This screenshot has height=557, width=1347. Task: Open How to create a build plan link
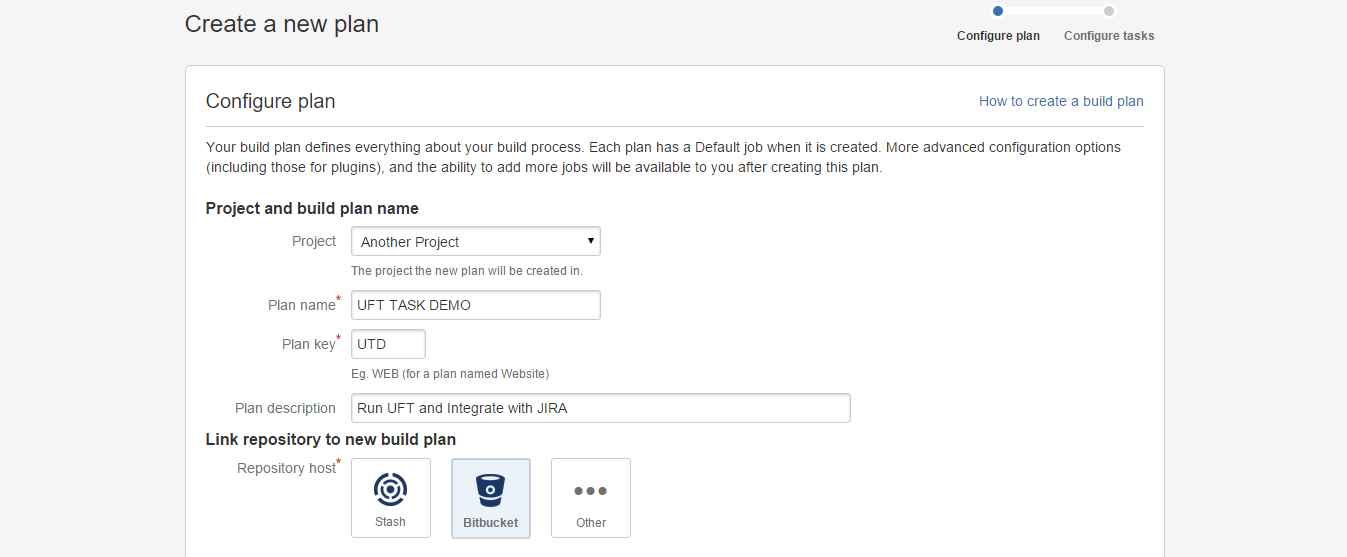coord(1061,101)
